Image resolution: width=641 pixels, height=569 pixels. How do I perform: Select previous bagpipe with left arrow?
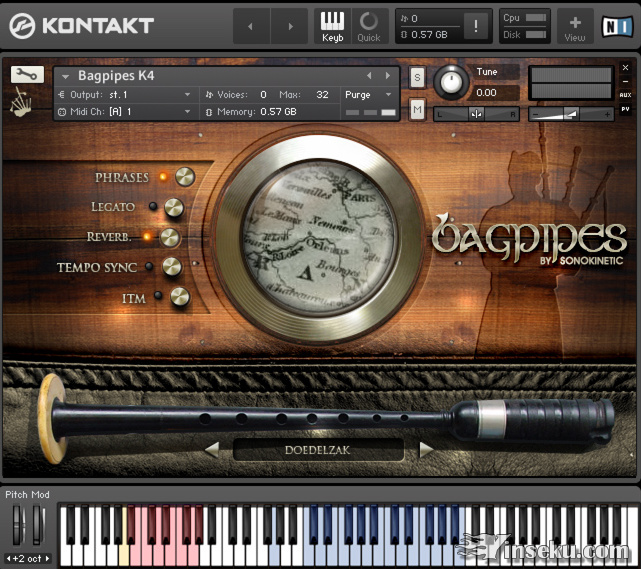pyautogui.click(x=211, y=450)
